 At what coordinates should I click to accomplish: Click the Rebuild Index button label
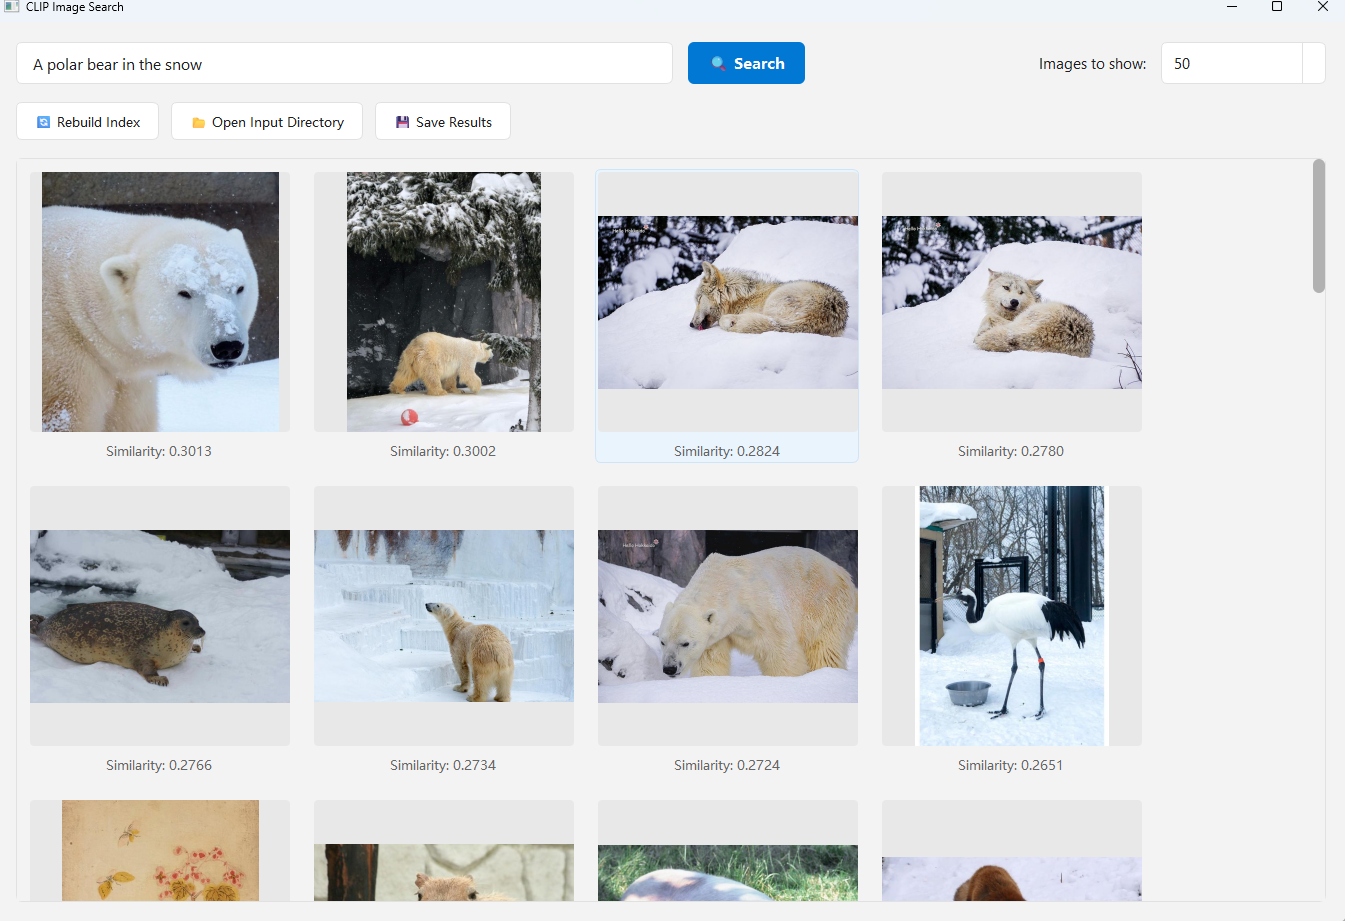click(99, 122)
